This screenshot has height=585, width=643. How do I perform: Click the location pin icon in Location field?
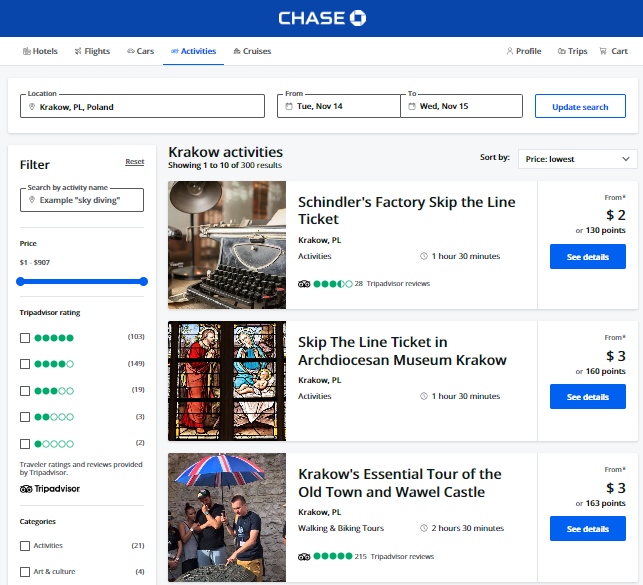[x=32, y=107]
